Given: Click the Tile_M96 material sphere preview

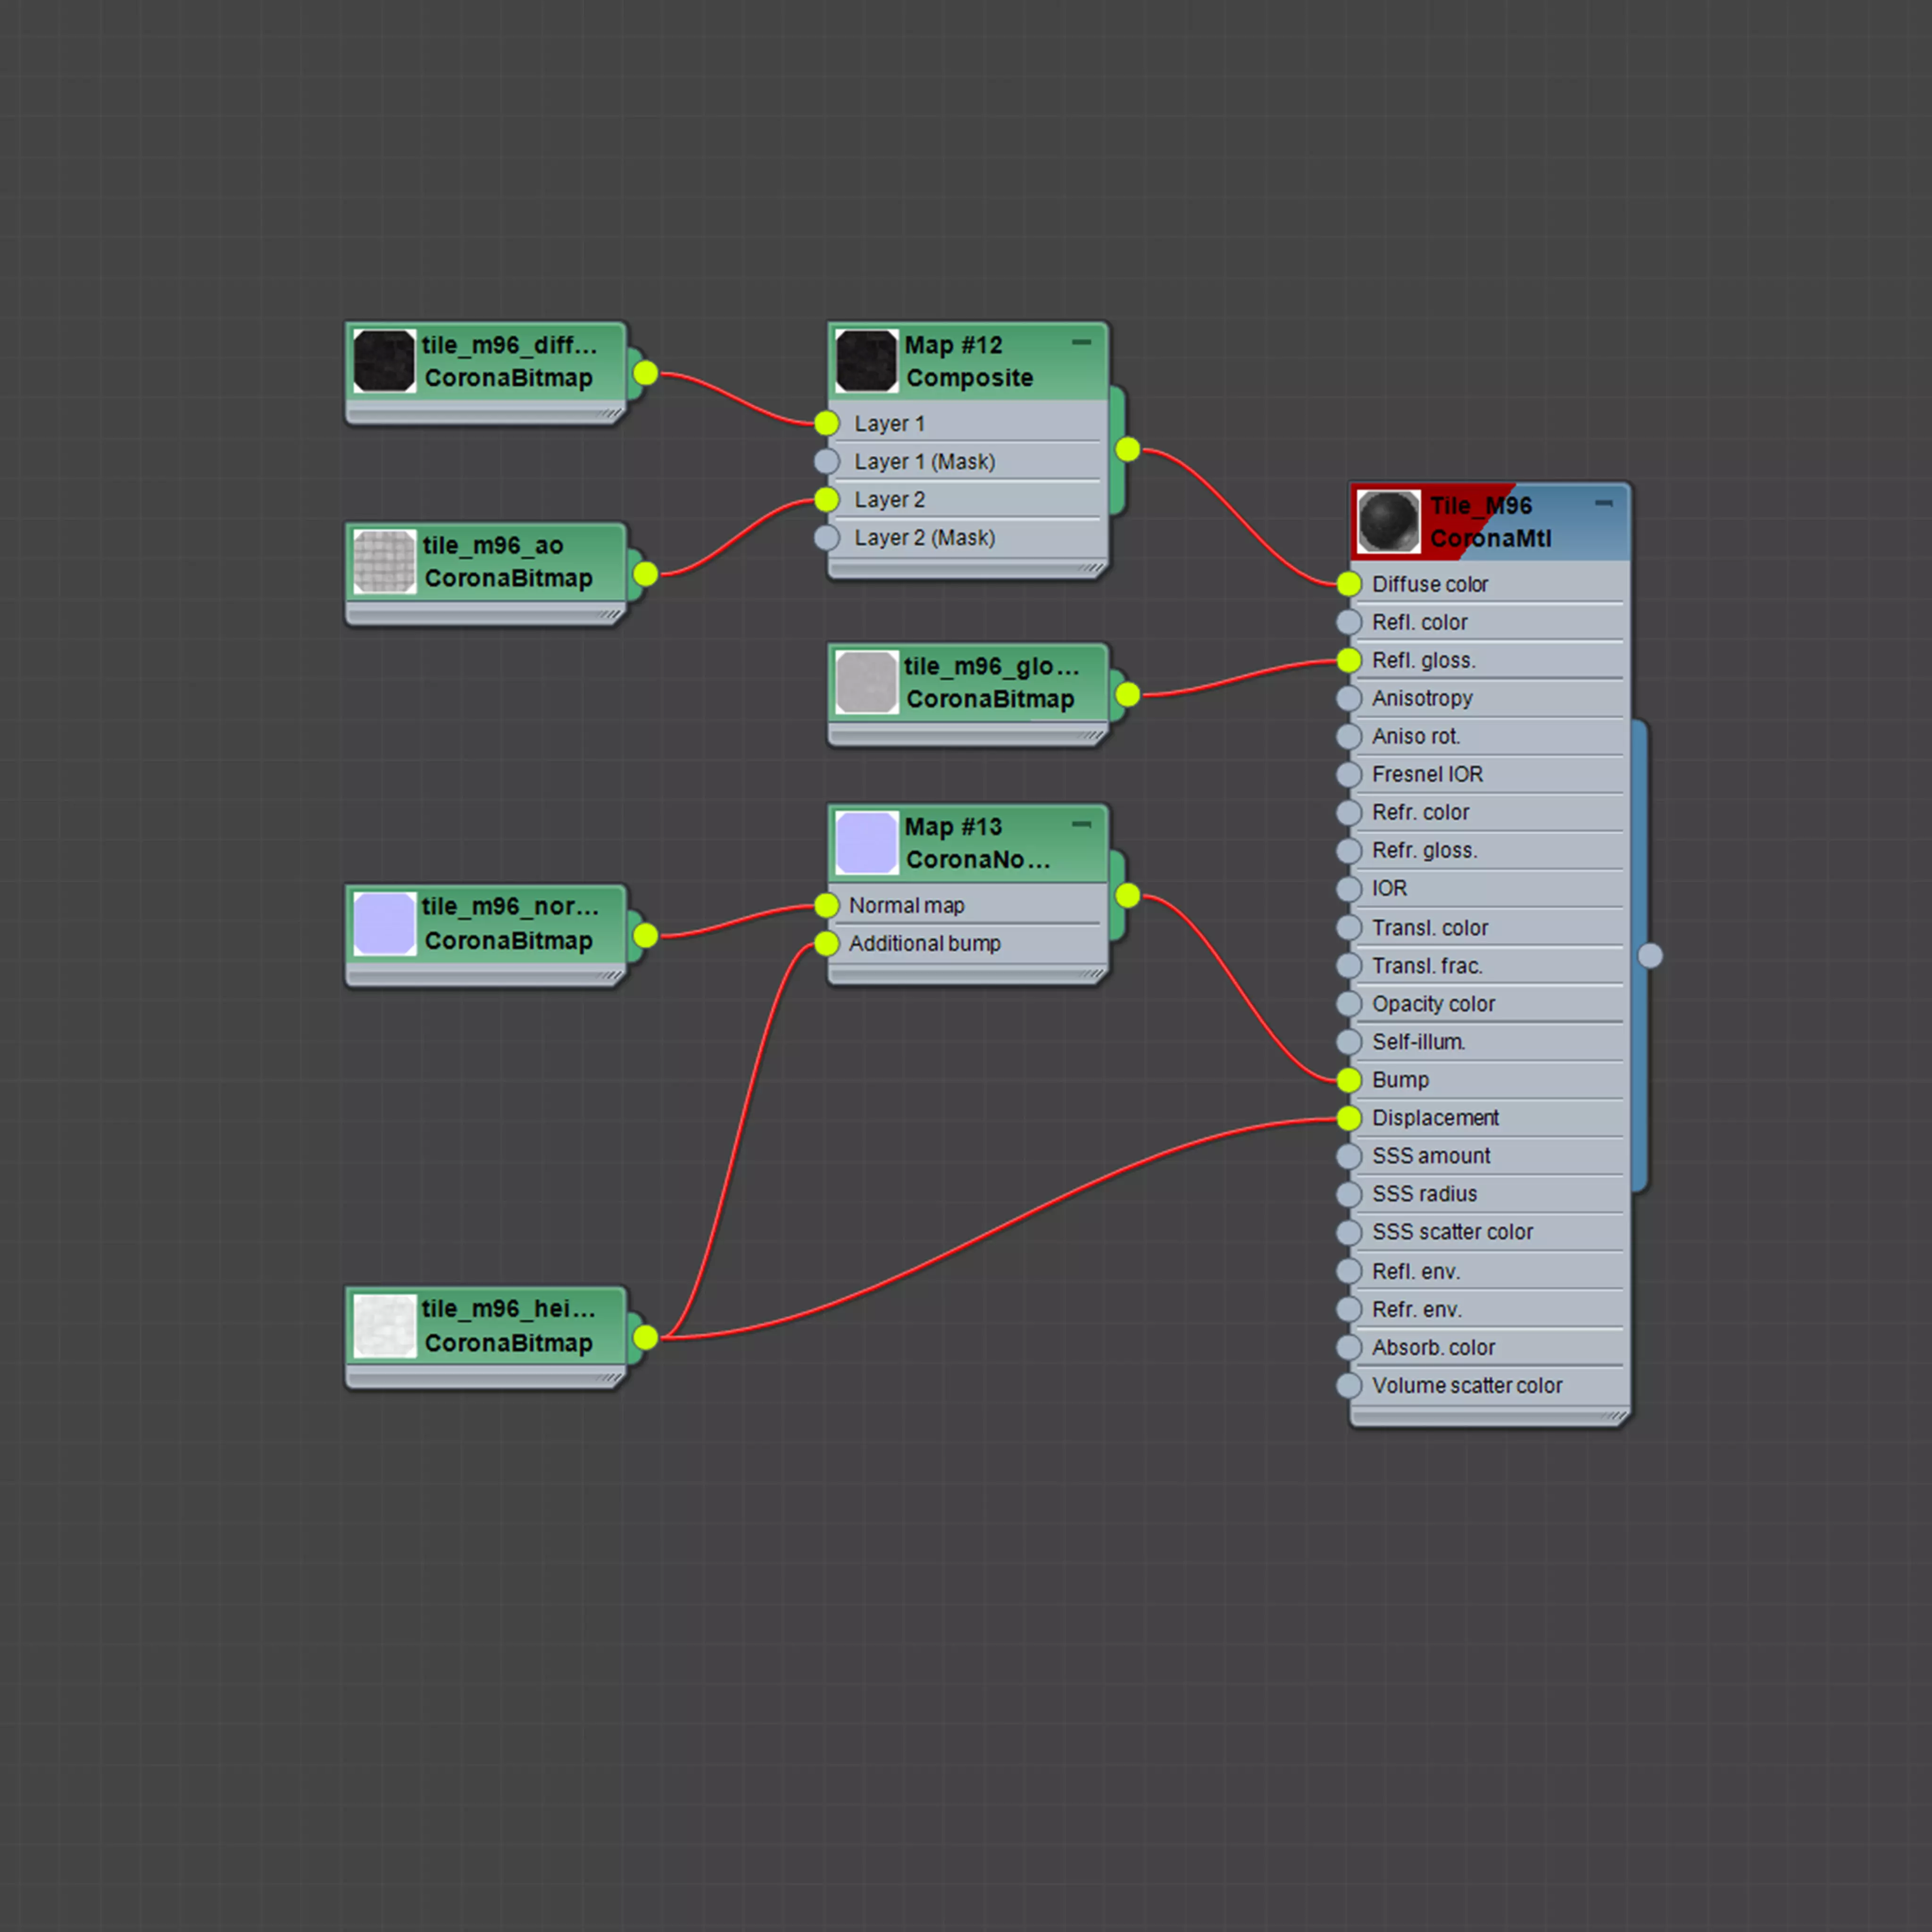Looking at the screenshot, I should 1388,521.
